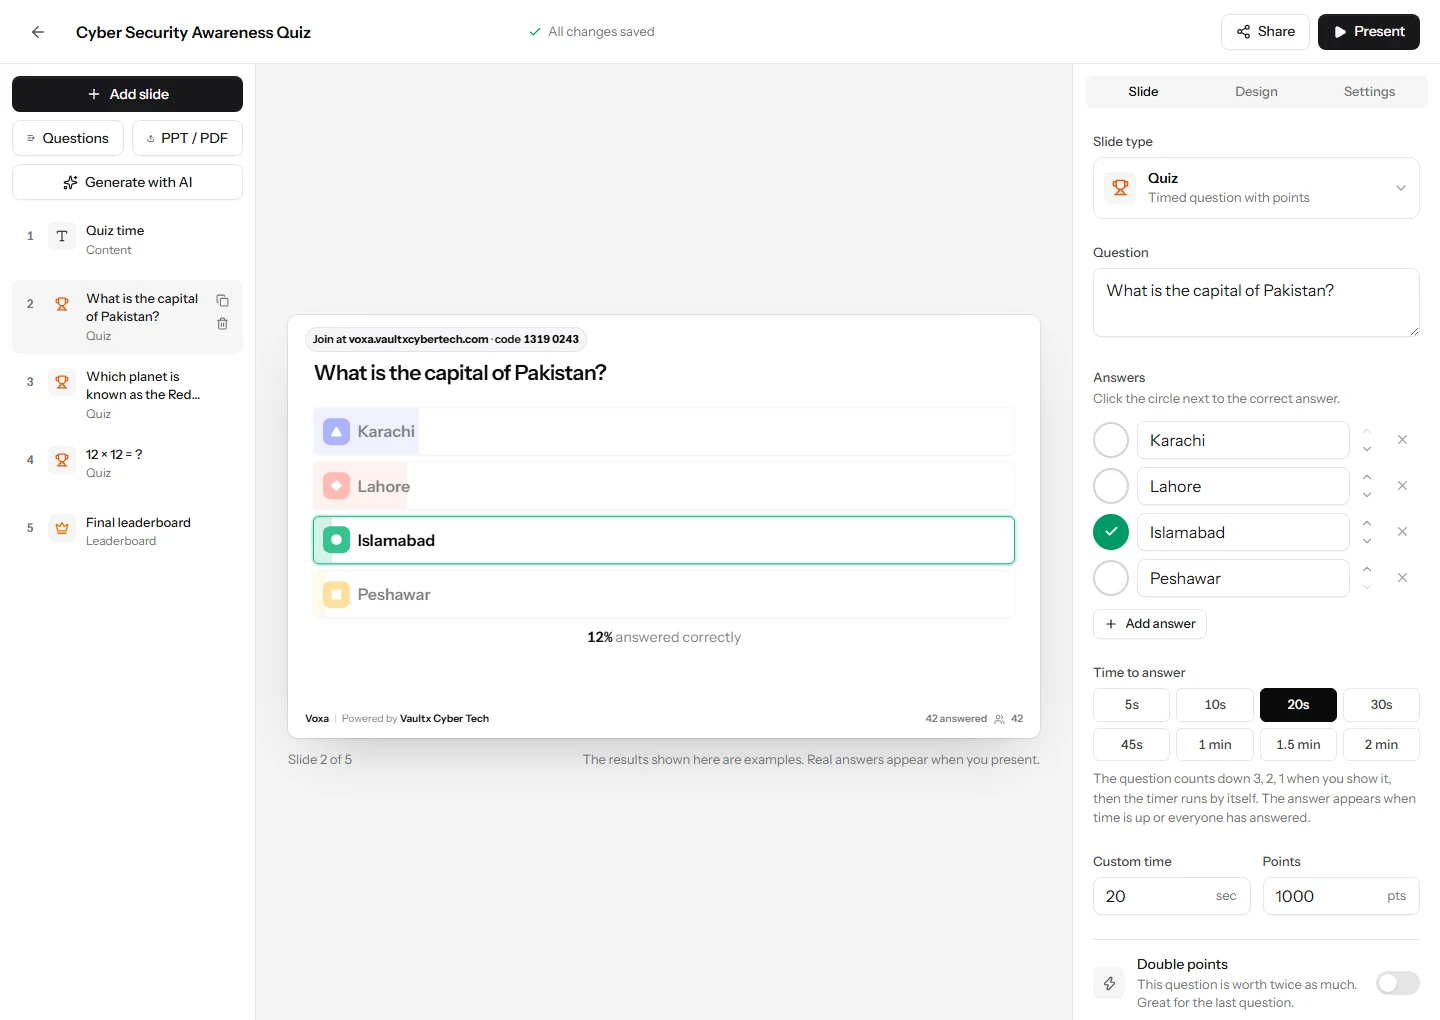The height and width of the screenshot is (1020, 1440).
Task: Move Islamabad answer down
Action: [x=1367, y=541]
